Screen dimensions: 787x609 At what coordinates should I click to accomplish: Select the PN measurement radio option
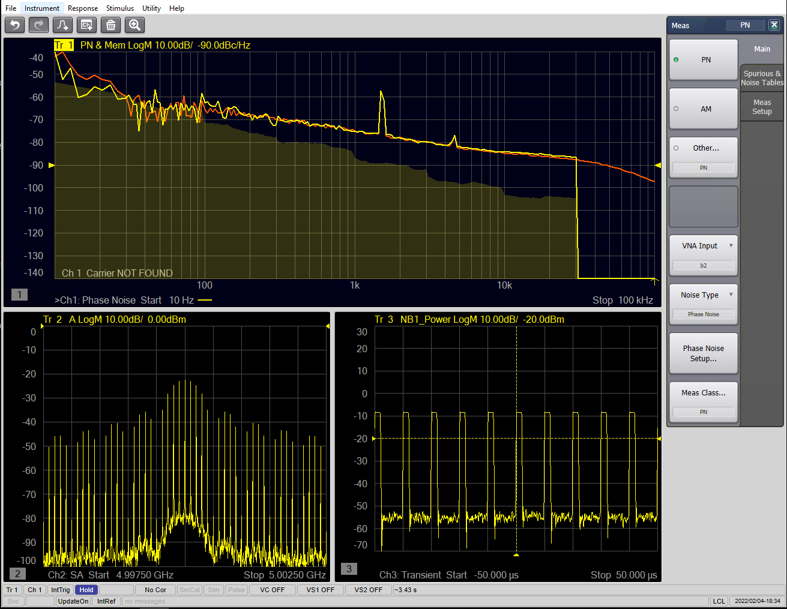click(704, 60)
